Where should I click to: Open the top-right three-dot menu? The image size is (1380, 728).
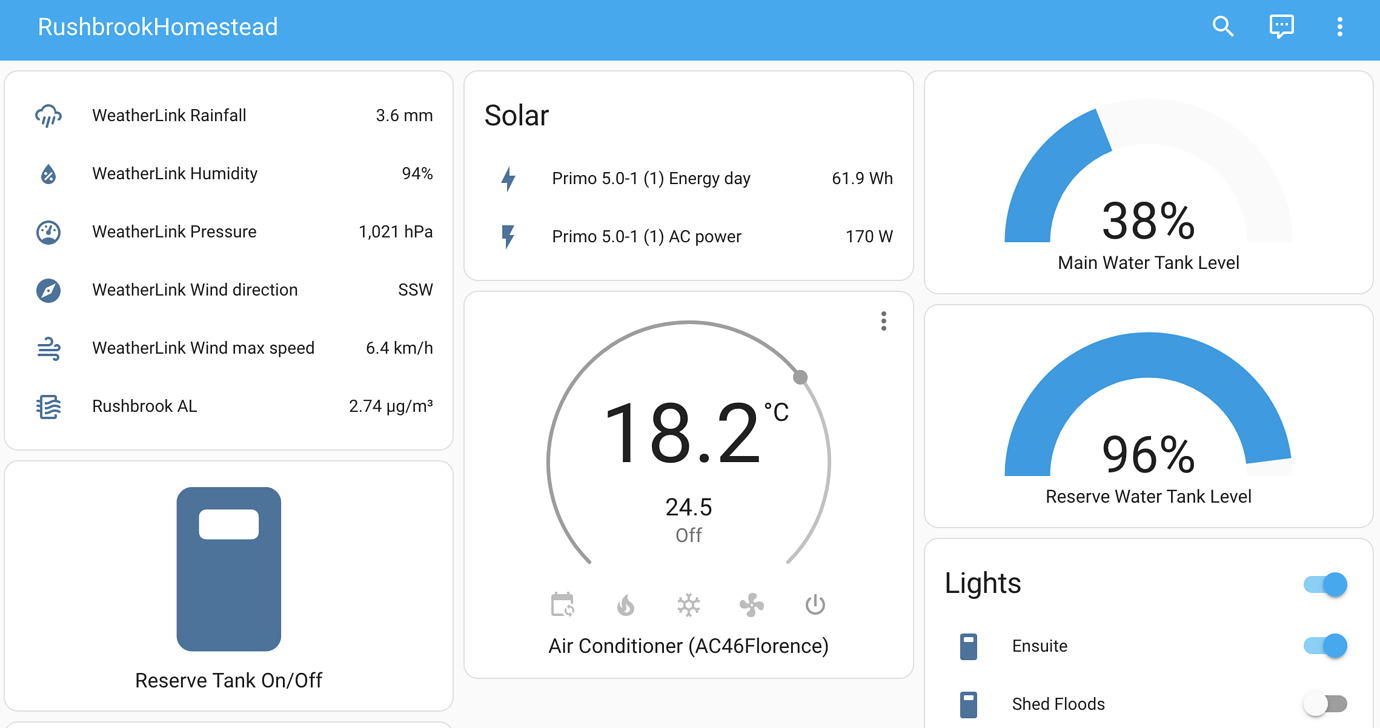(1340, 27)
